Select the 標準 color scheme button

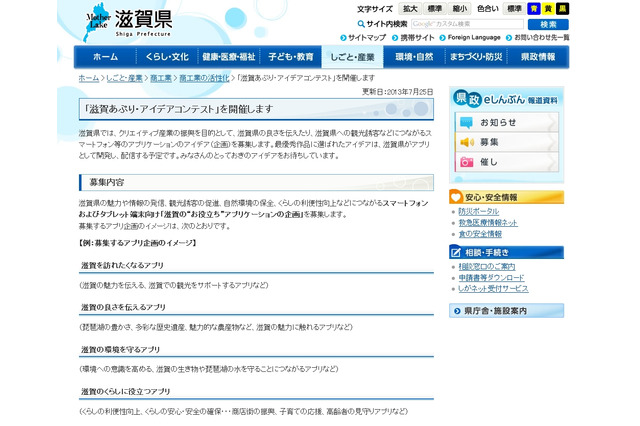514,9
